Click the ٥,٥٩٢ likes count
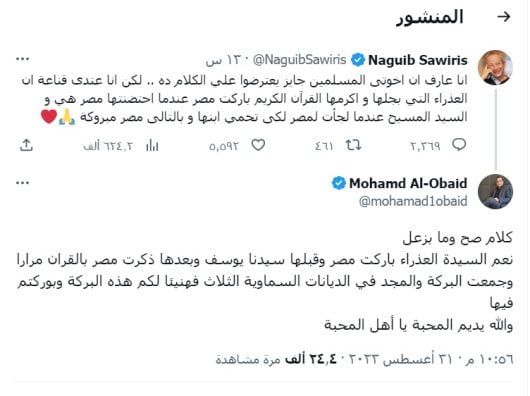The image size is (530, 396). click(x=224, y=146)
